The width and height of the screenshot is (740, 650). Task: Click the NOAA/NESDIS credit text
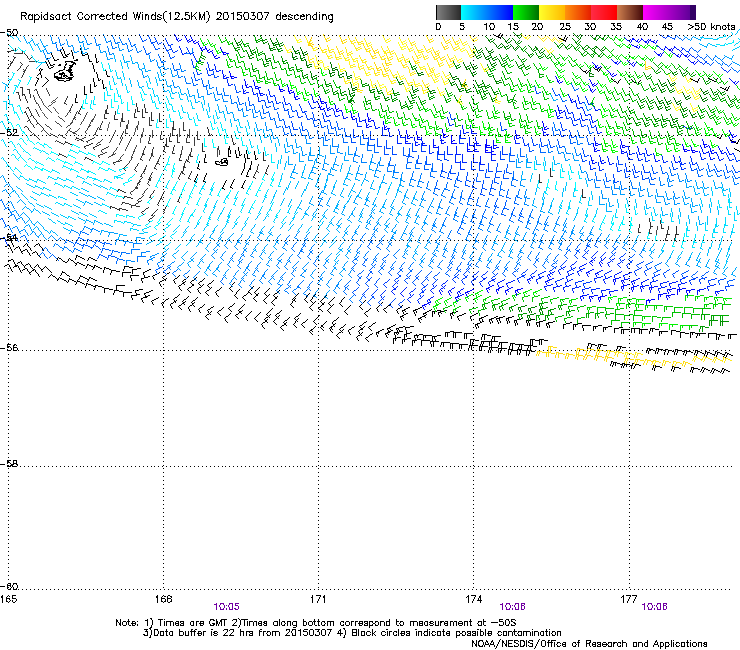pyautogui.click(x=589, y=644)
